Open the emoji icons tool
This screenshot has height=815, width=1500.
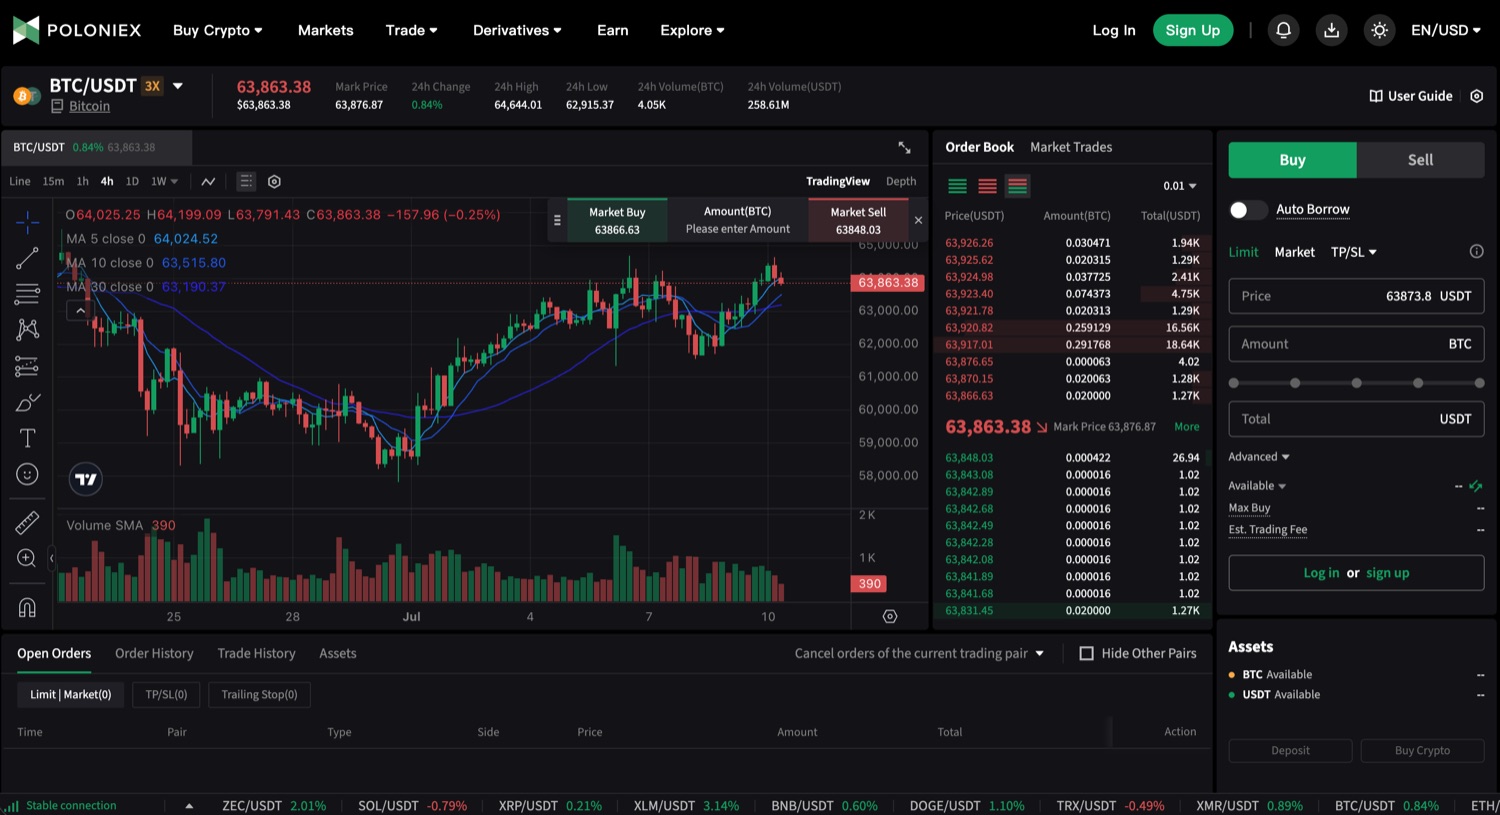pos(27,474)
